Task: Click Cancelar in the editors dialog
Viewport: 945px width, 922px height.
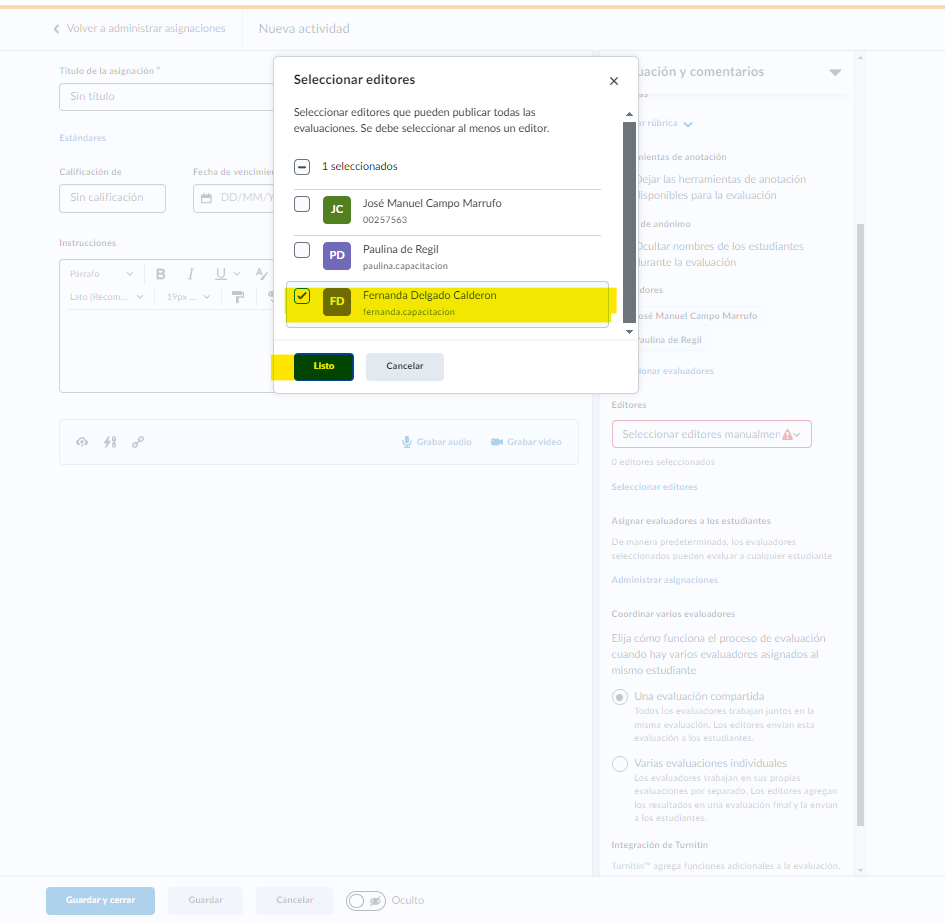Action: tap(404, 367)
